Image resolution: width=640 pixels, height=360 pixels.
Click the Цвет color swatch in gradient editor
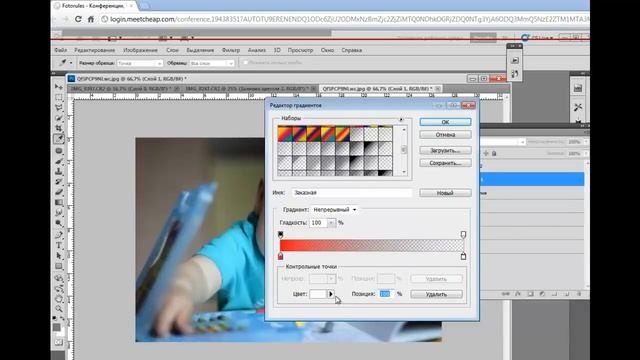[318, 294]
